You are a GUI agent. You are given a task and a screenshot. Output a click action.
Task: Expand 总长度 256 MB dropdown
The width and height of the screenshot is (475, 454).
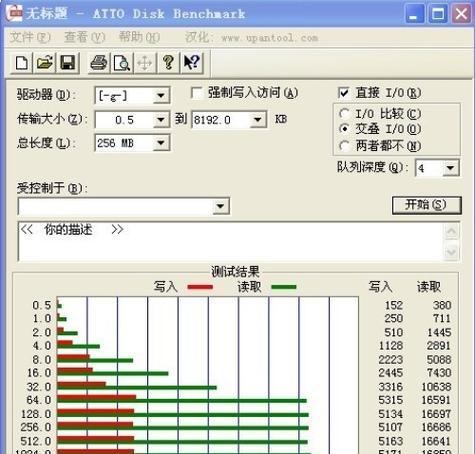pyautogui.click(x=161, y=143)
